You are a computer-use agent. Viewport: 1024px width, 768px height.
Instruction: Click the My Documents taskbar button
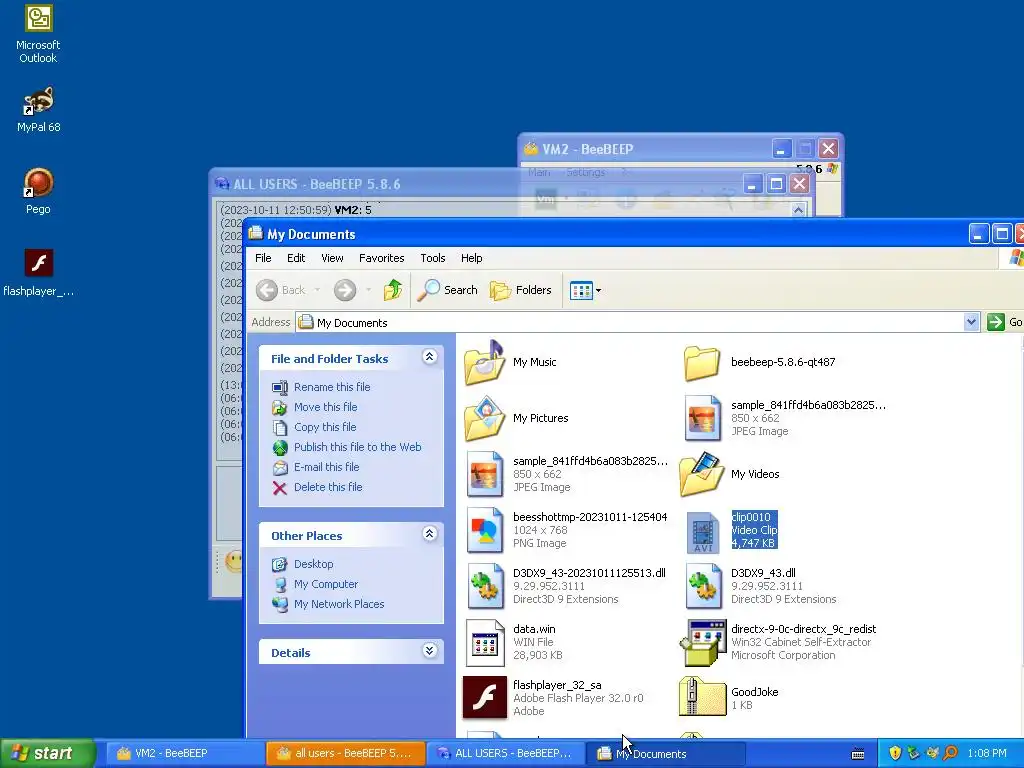(665, 754)
